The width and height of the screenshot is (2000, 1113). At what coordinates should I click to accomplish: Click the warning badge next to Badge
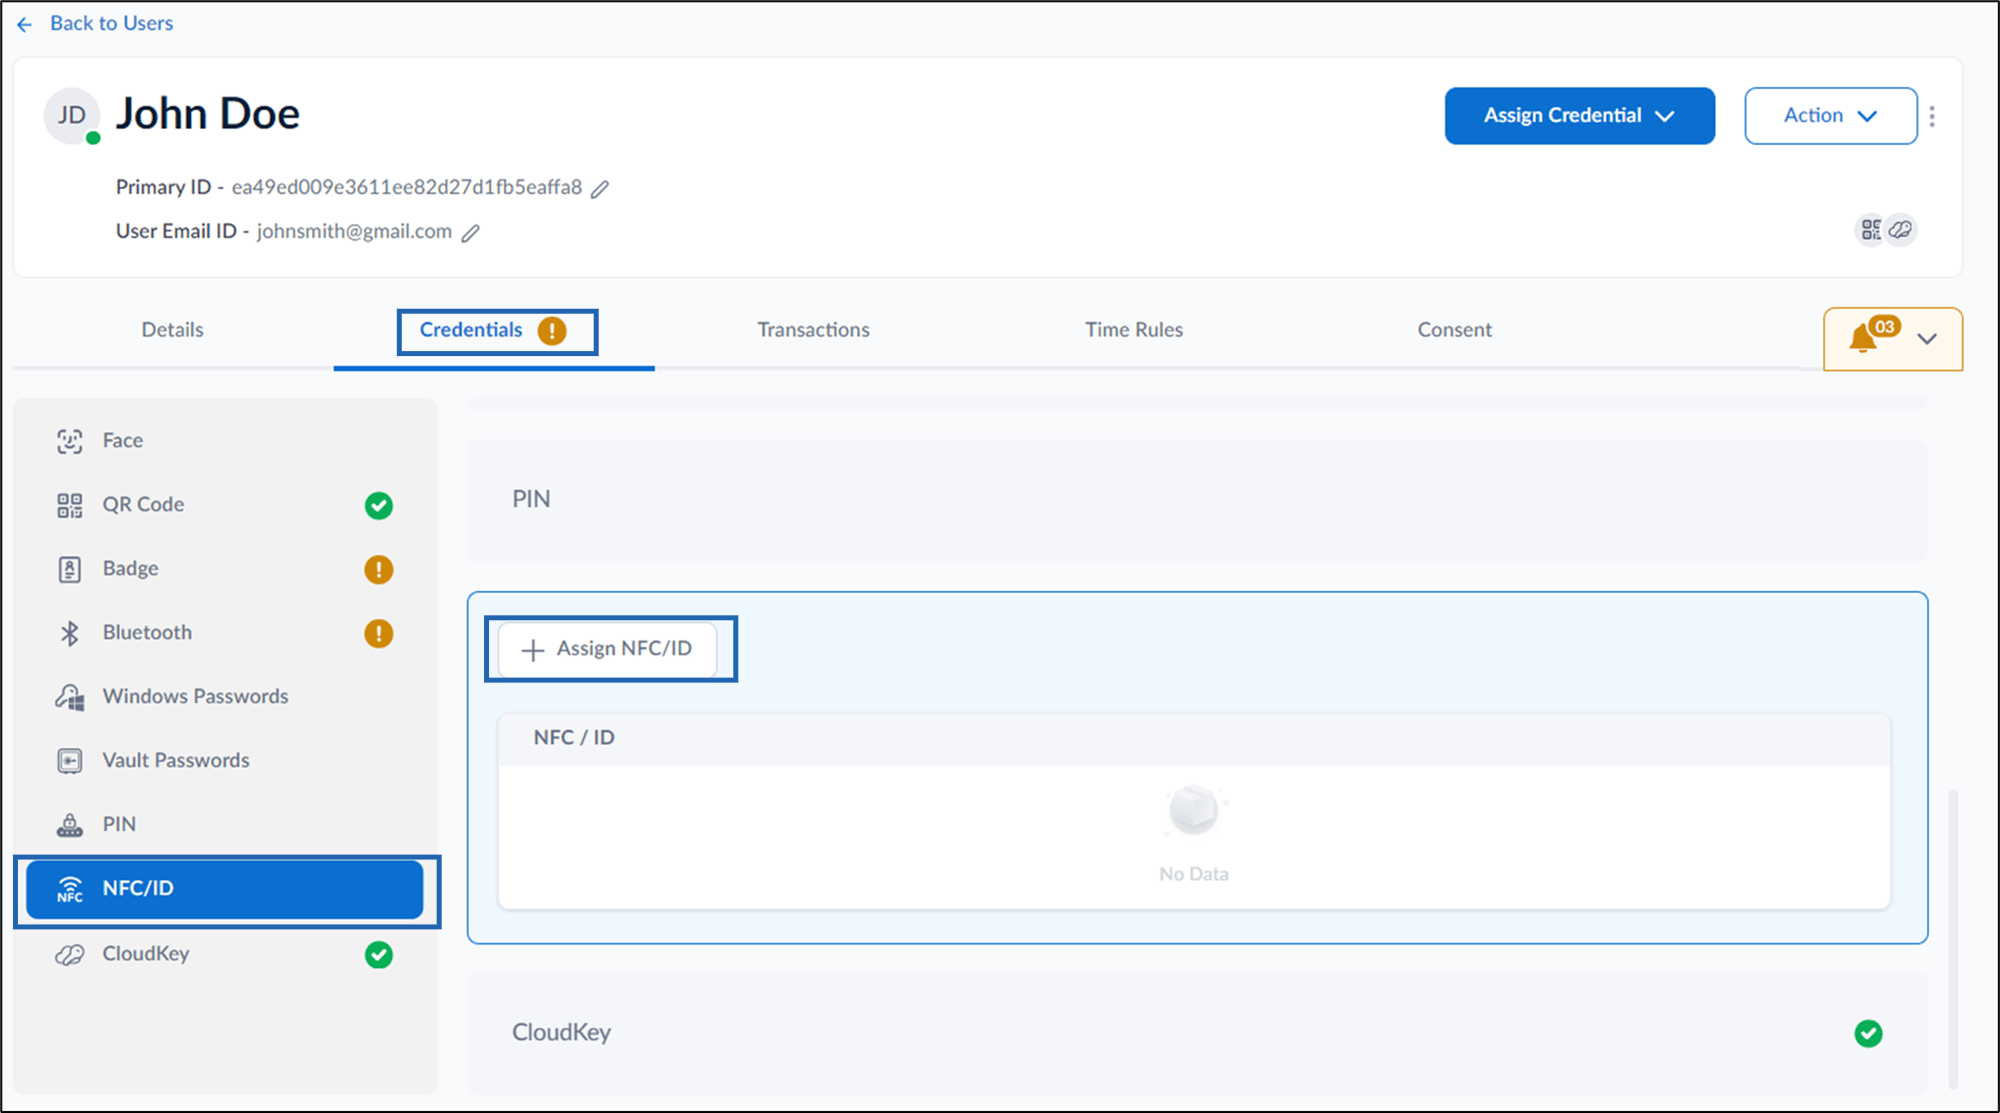(x=379, y=569)
